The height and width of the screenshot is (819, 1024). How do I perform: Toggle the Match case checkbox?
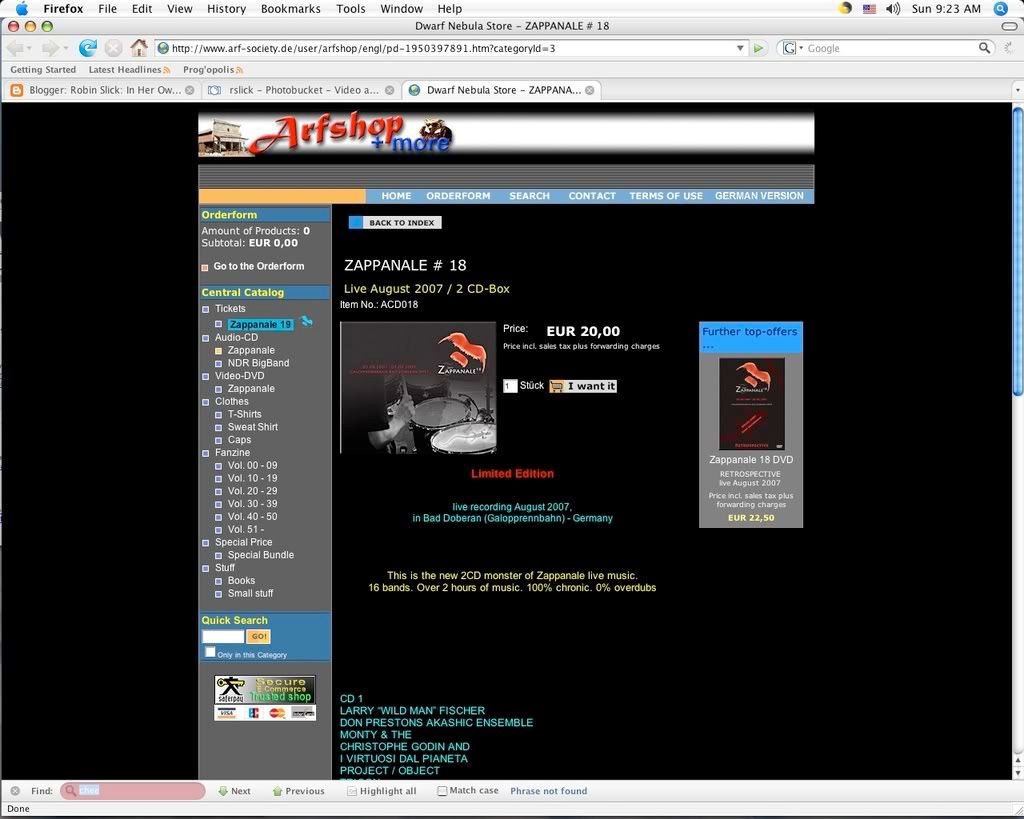coord(442,791)
